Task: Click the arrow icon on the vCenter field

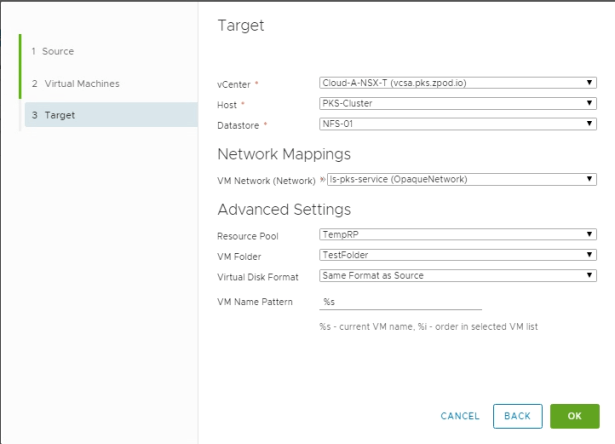Action: pyautogui.click(x=590, y=83)
